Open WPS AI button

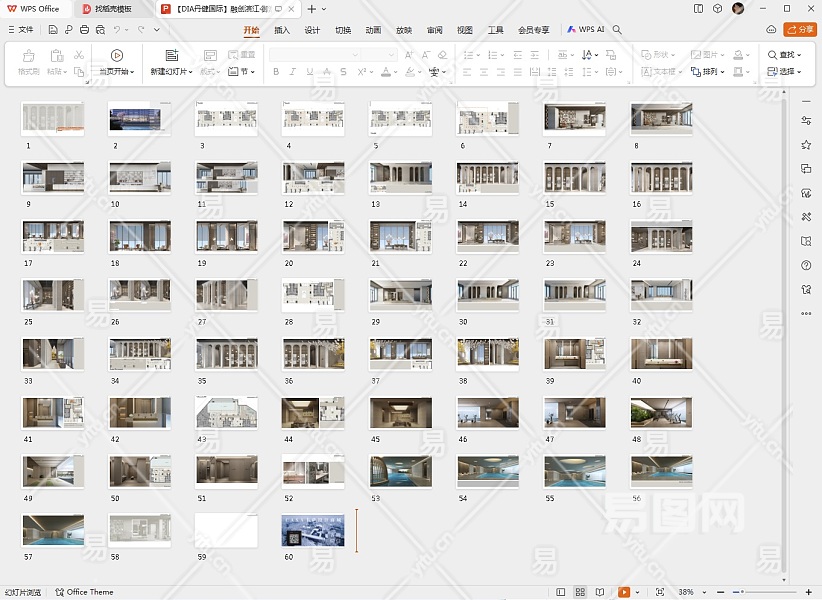(x=586, y=30)
